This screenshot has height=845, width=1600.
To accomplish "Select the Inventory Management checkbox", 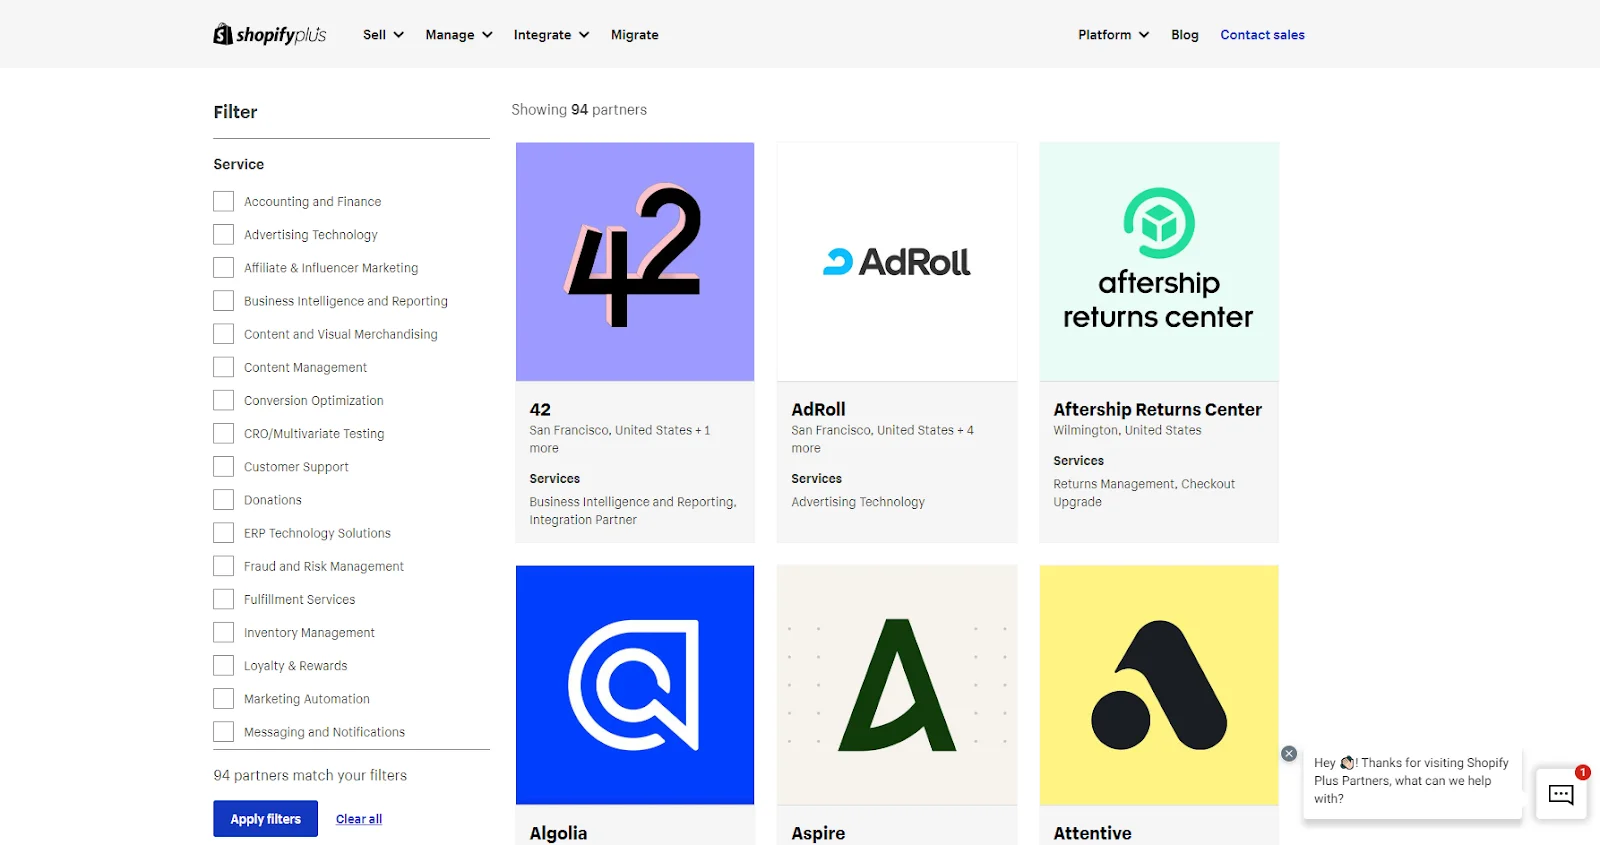I will click(223, 632).
